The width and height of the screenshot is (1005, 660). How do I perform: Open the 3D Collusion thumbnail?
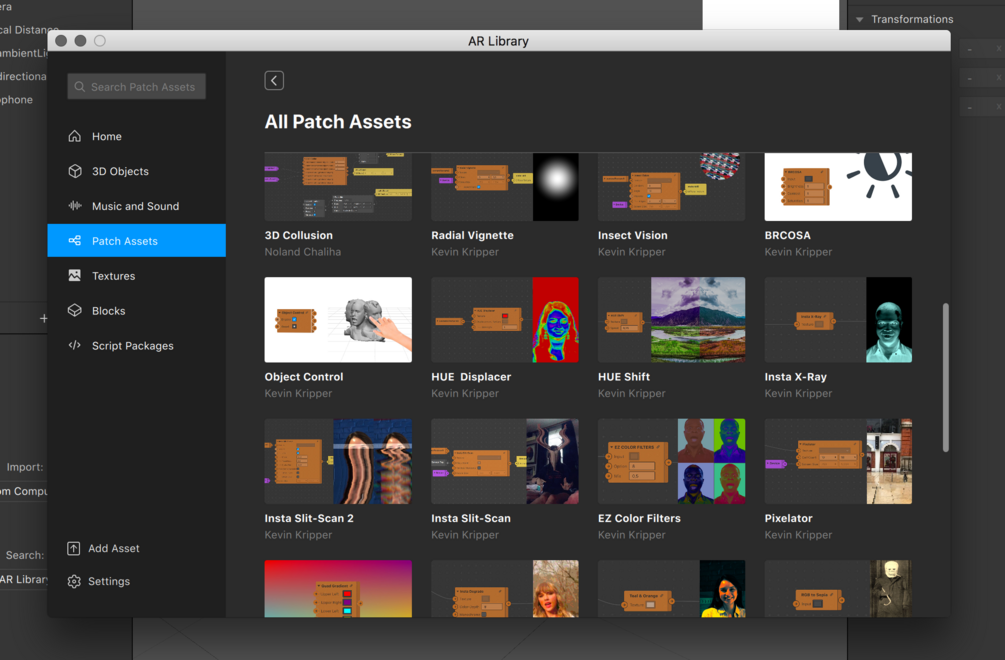coord(338,186)
